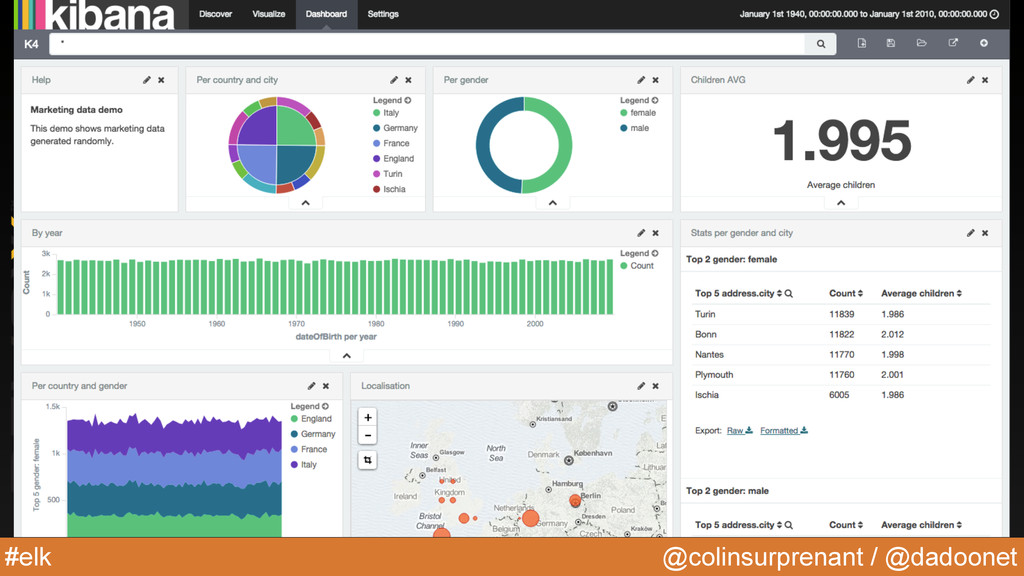
Task: Collapse legend in Per gender panel
Action: 655,101
